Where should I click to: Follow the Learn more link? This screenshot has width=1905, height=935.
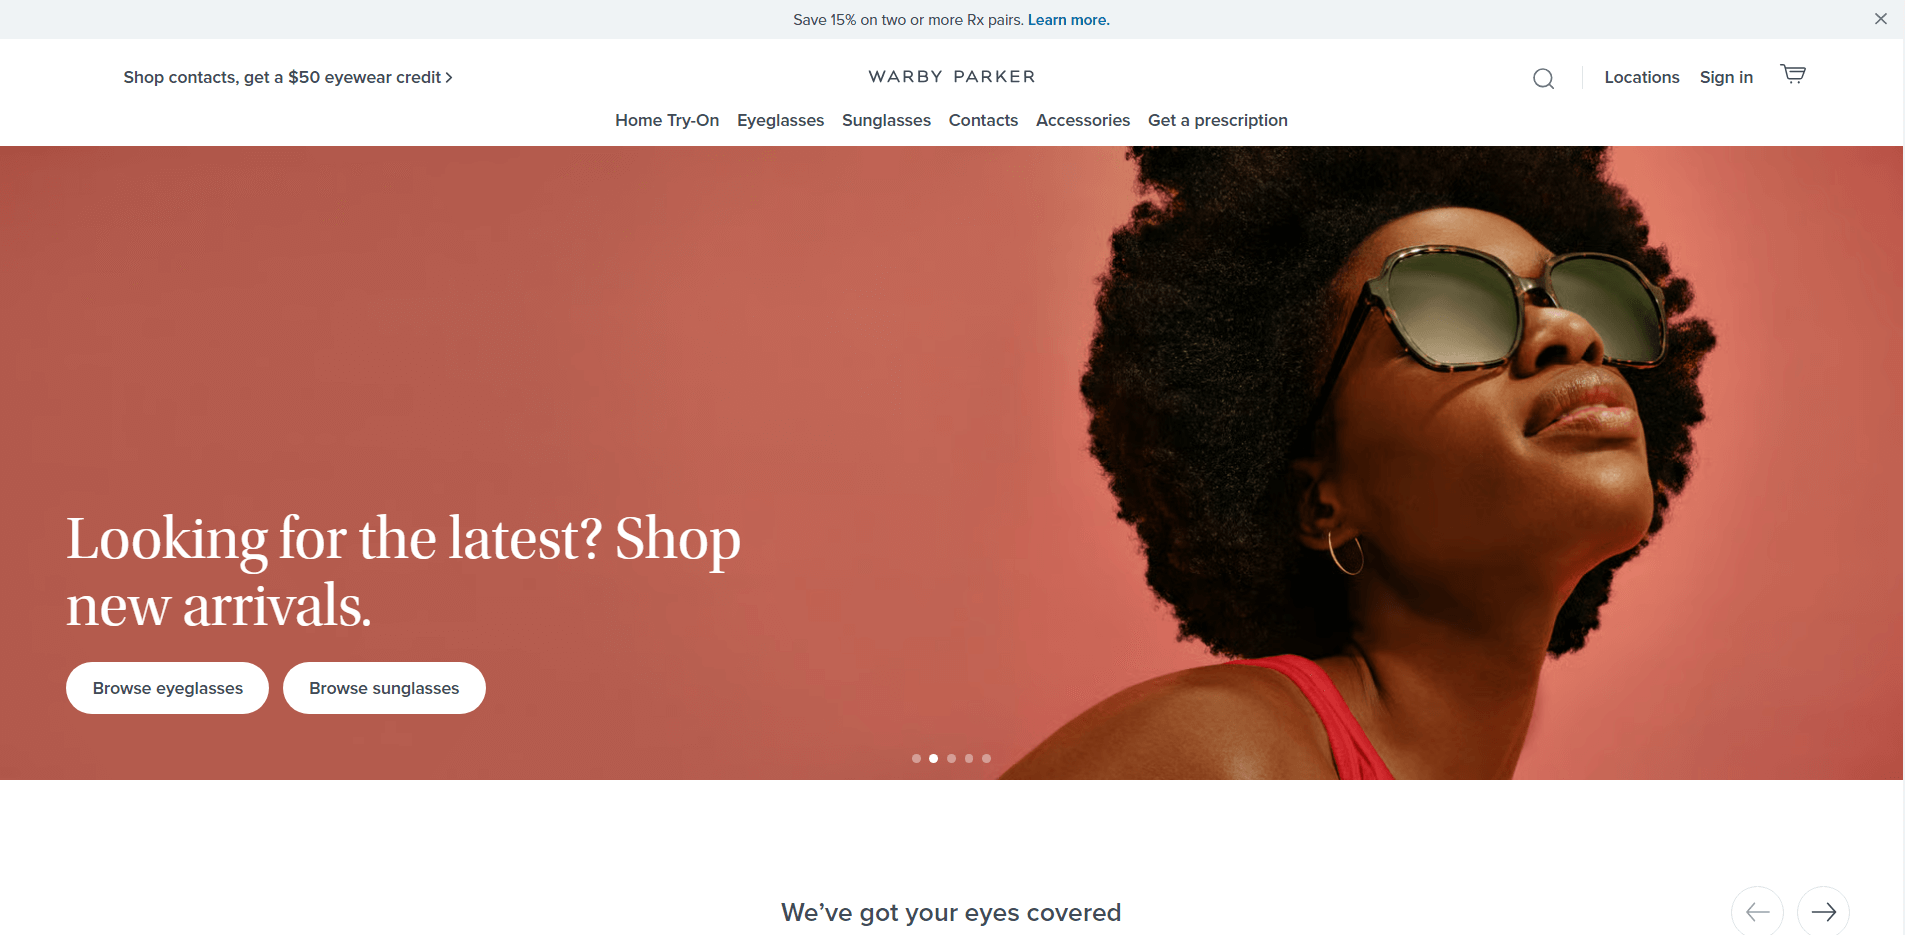click(1068, 20)
